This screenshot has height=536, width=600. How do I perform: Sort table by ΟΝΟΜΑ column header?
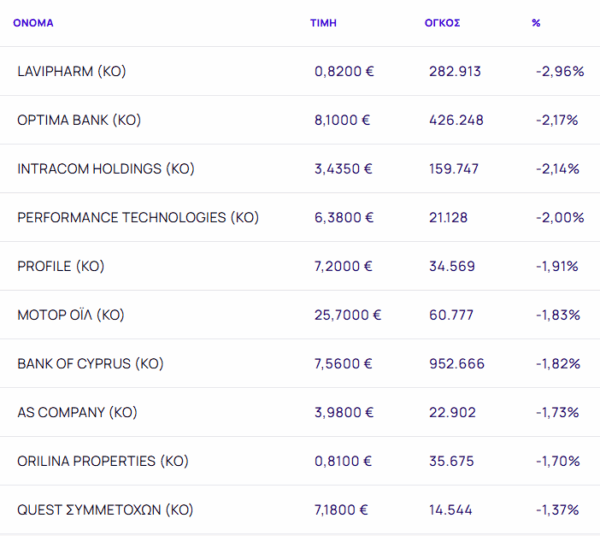coord(33,22)
